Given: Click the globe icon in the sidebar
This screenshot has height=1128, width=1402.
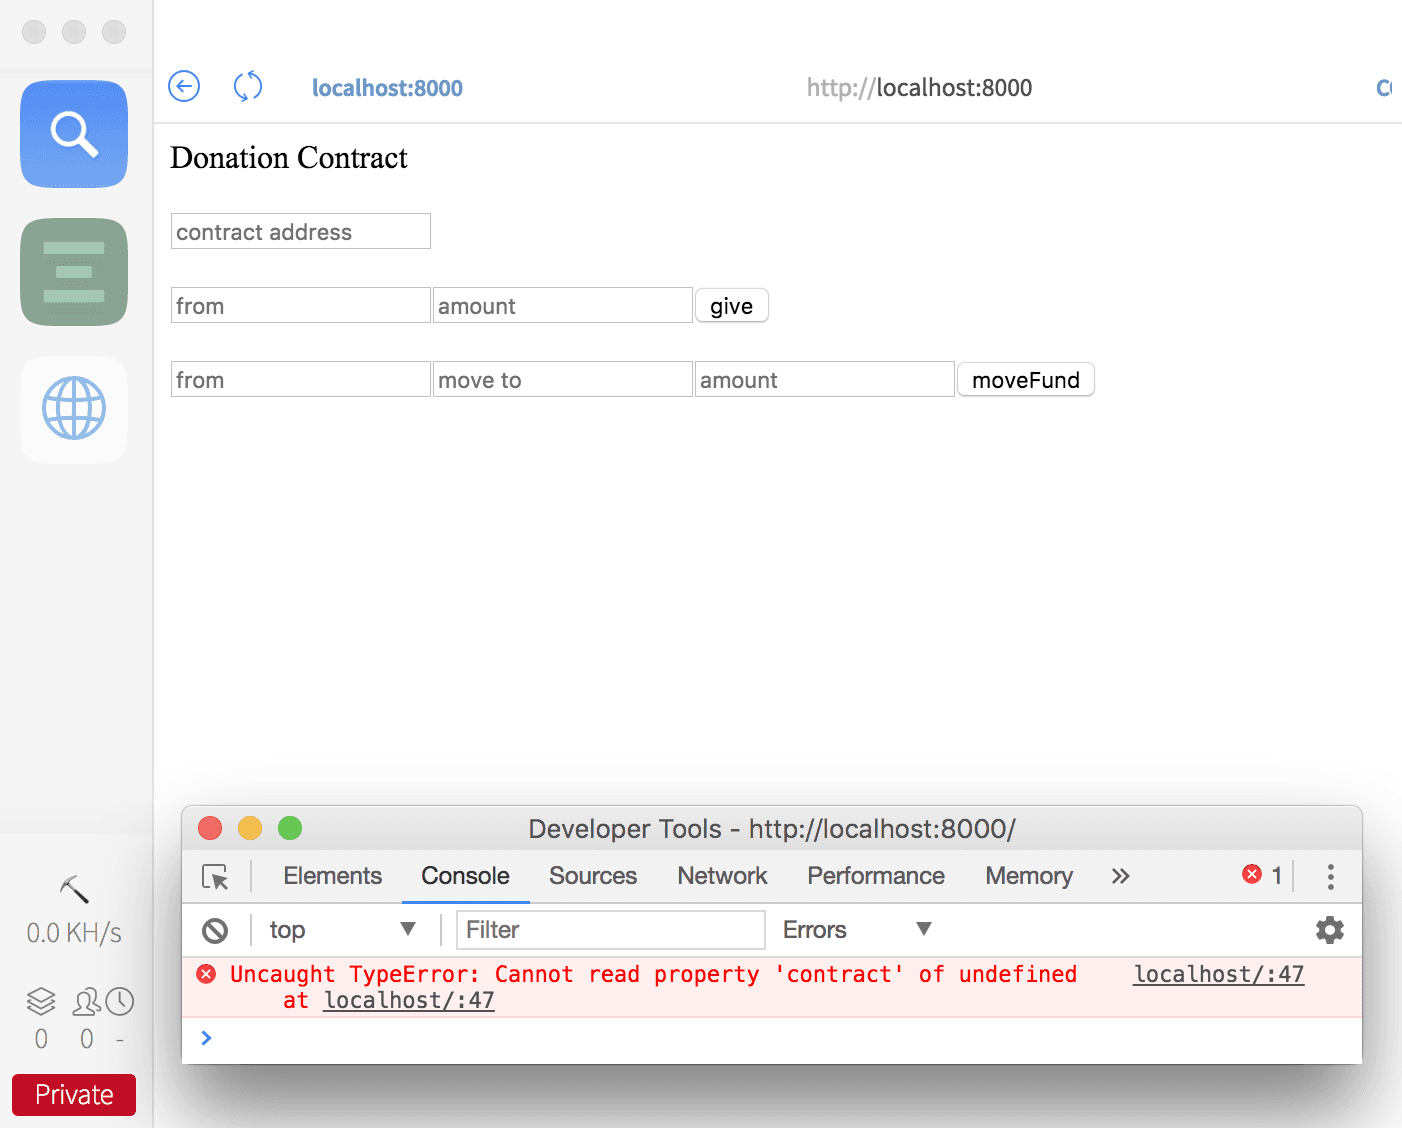Looking at the screenshot, I should click(73, 408).
